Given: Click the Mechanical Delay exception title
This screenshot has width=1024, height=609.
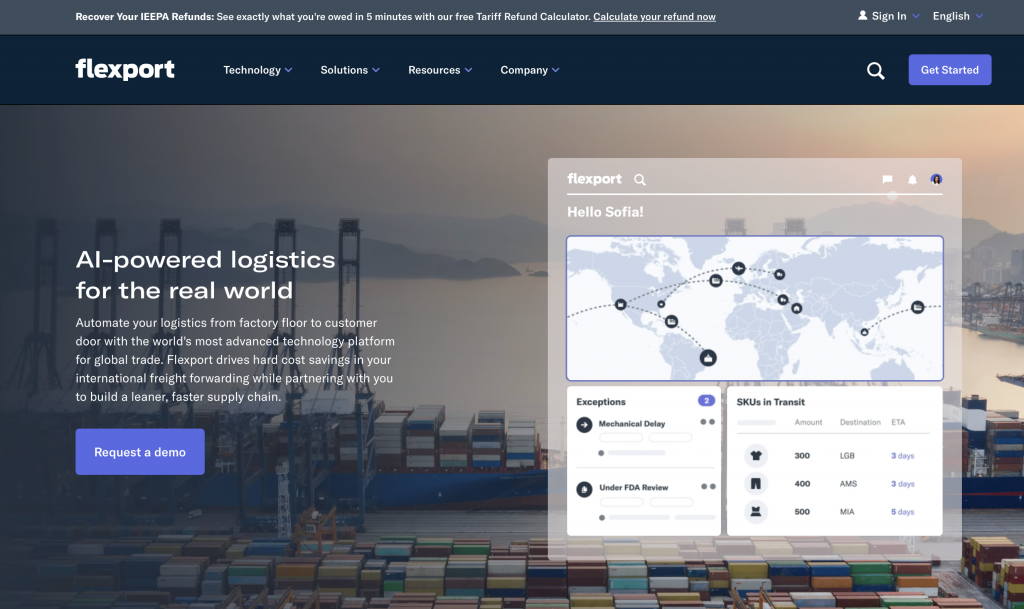Looking at the screenshot, I should click(x=632, y=424).
